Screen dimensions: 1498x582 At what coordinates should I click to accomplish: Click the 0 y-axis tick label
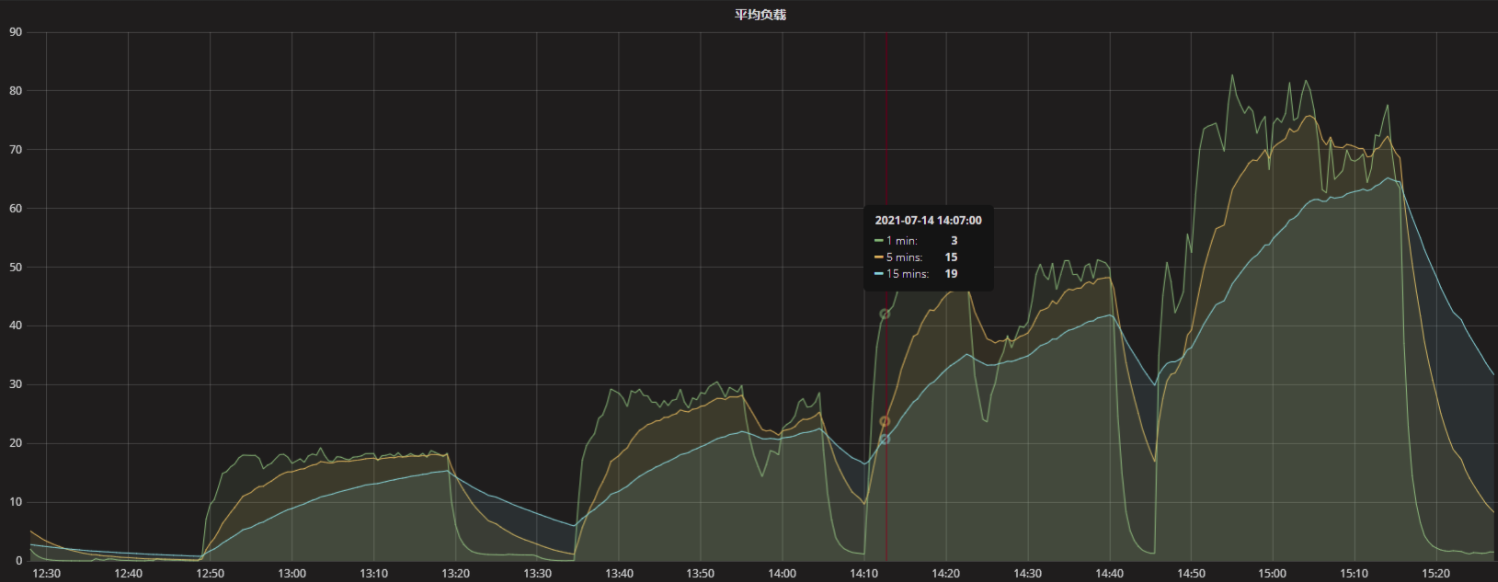18,561
